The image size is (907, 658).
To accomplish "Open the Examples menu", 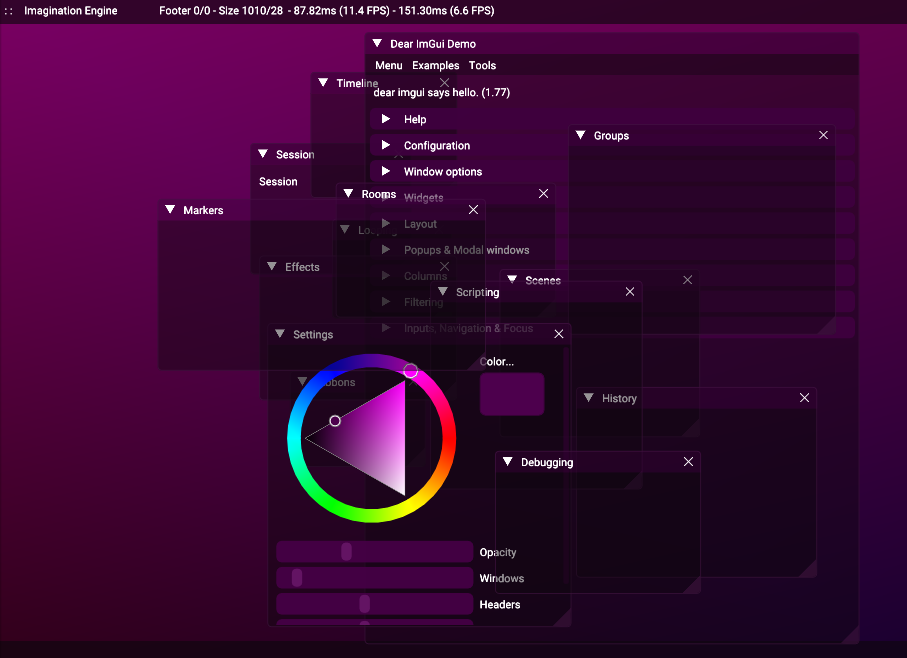I will [x=436, y=65].
